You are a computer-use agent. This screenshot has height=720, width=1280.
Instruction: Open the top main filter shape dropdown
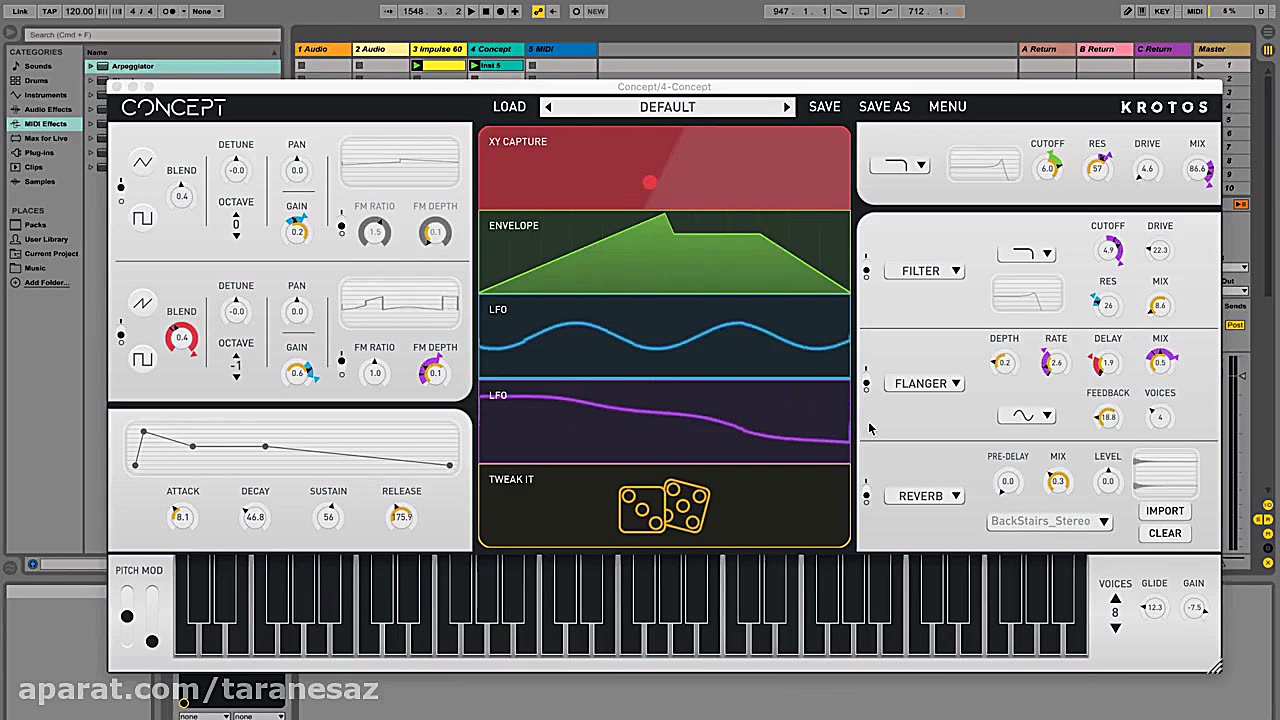[x=899, y=166]
